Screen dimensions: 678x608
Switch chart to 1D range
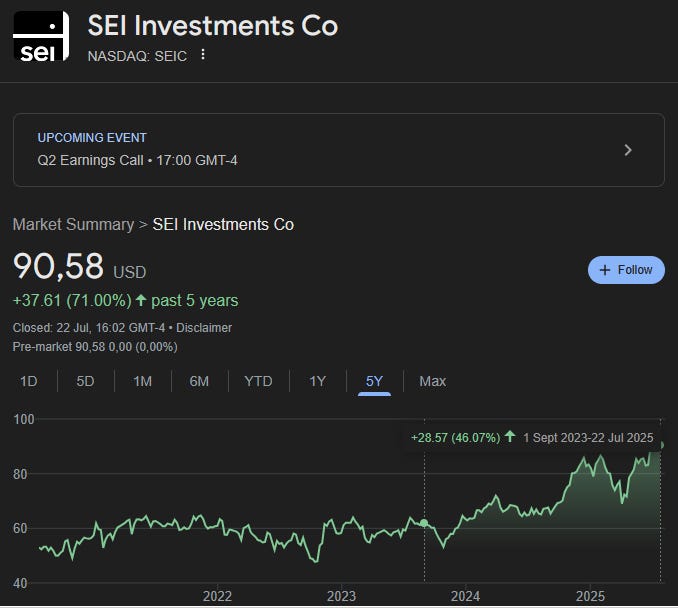pyautogui.click(x=29, y=381)
